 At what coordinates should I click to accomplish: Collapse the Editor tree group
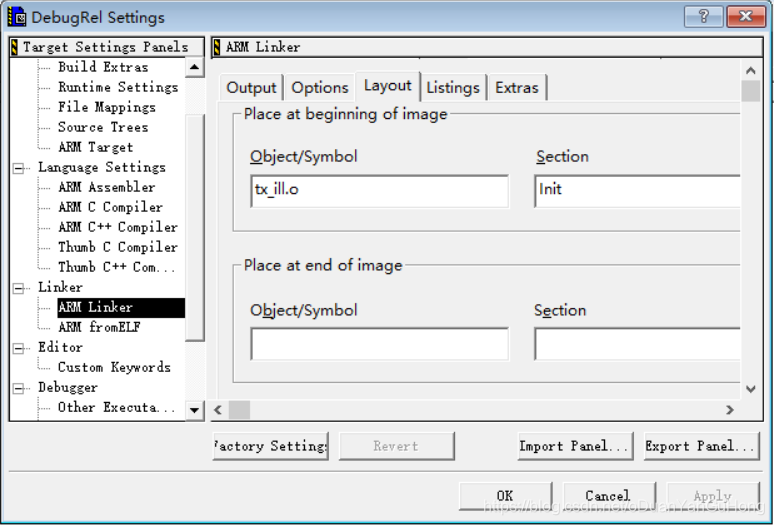click(18, 348)
